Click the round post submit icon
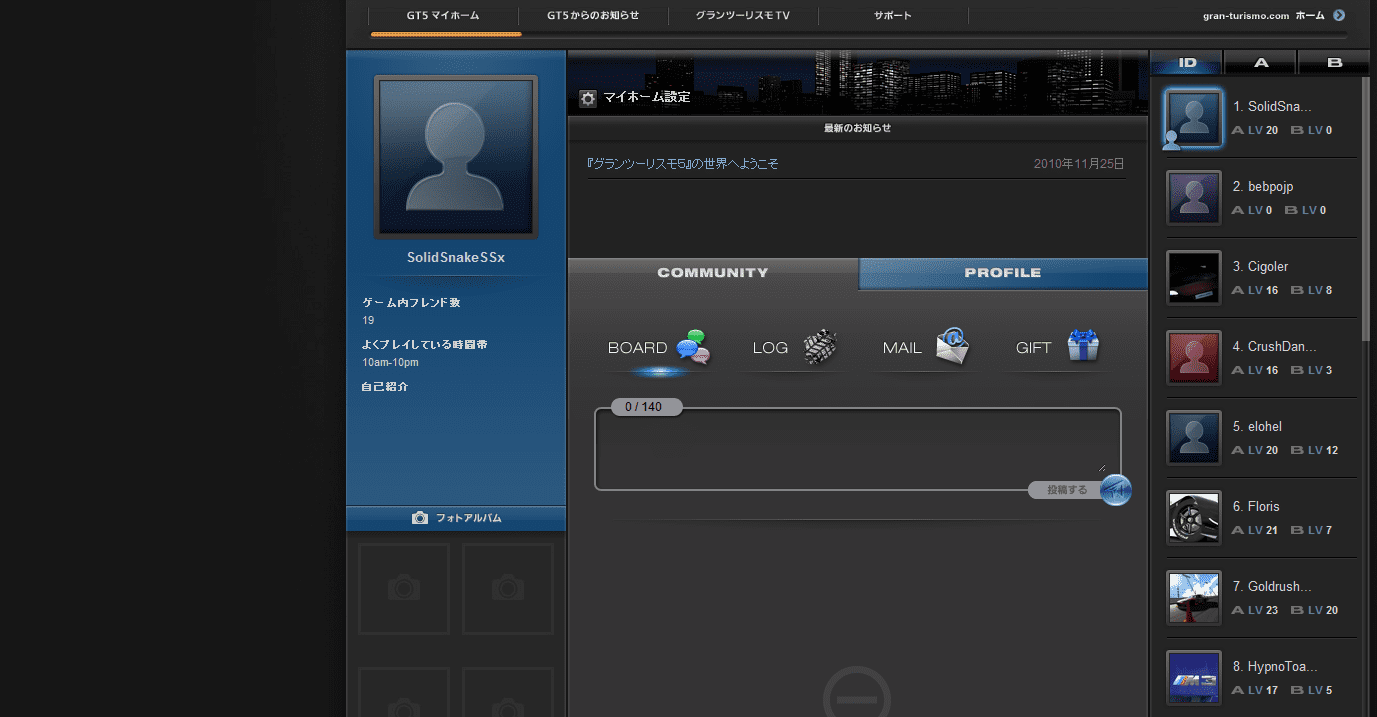The image size is (1377, 717). pos(1115,490)
